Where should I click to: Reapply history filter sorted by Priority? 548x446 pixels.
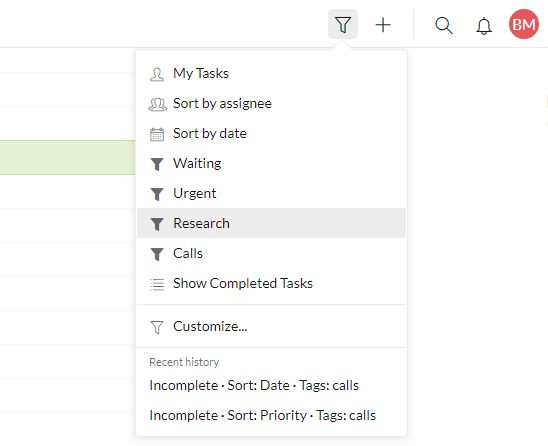pyautogui.click(x=262, y=415)
